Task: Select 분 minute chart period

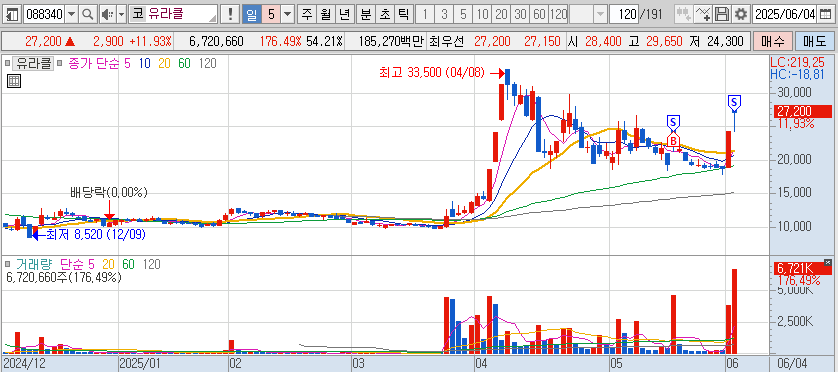Action: click(x=366, y=14)
